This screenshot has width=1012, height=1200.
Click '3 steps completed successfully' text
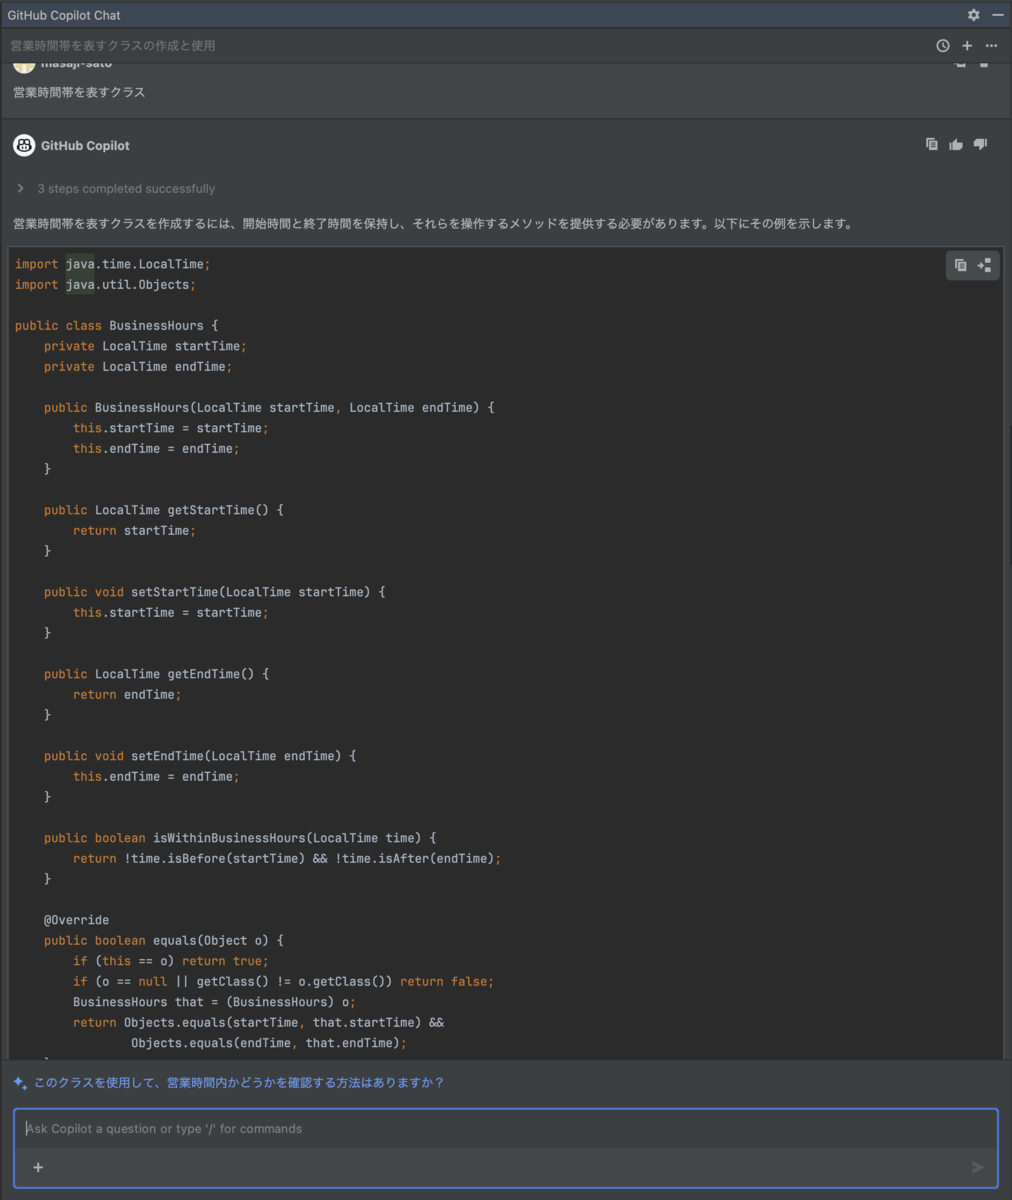pyautogui.click(x=126, y=188)
